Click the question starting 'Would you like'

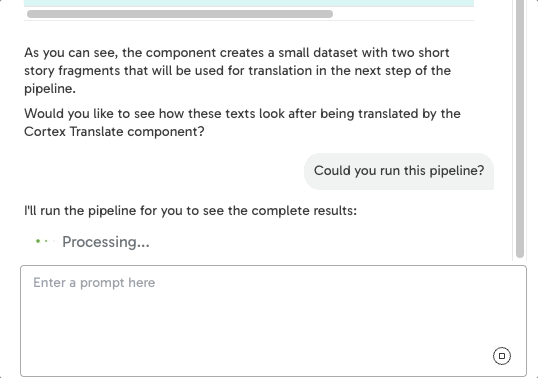click(242, 122)
